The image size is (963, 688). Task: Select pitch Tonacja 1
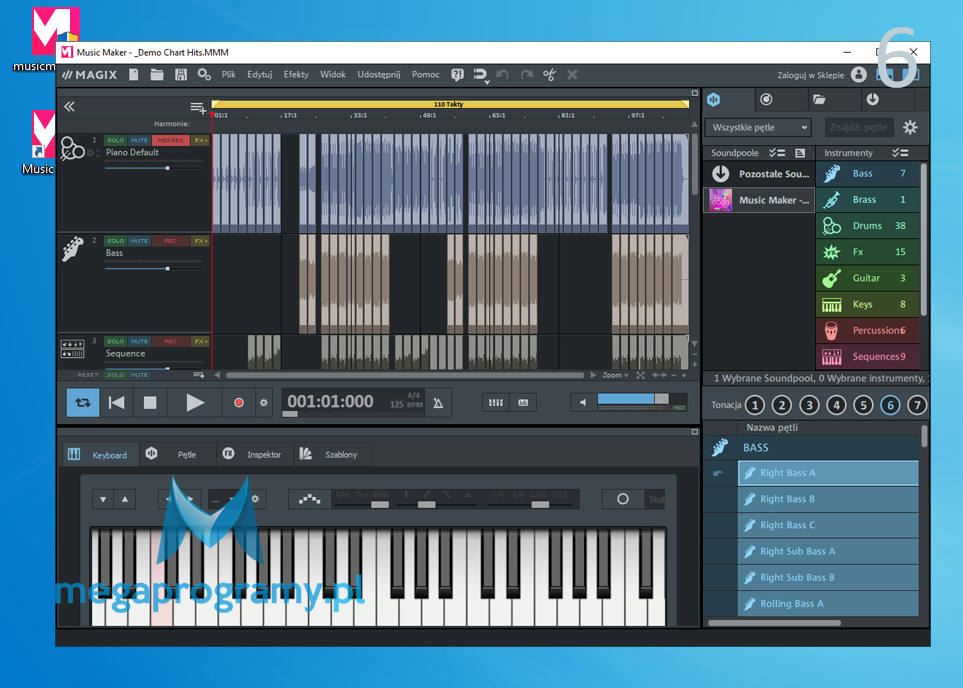[755, 405]
